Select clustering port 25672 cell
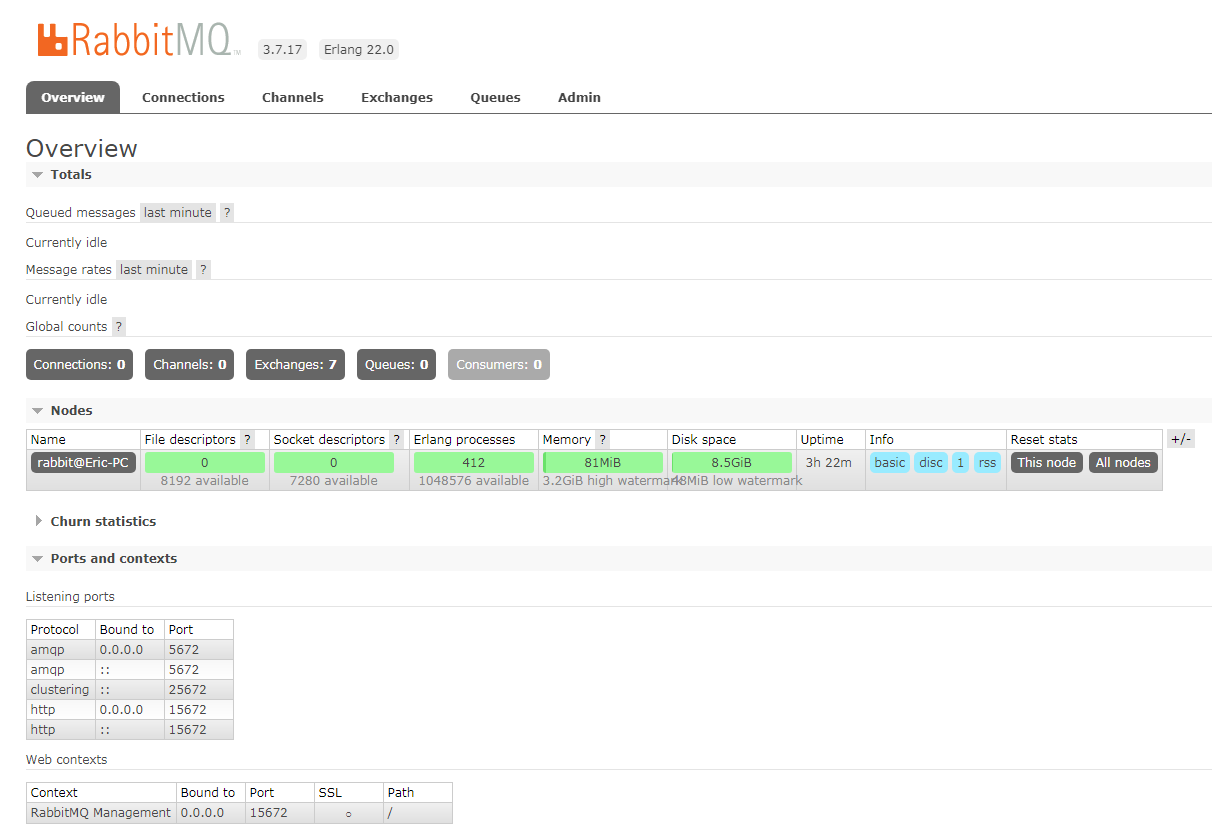The height and width of the screenshot is (837, 1212). pyautogui.click(x=199, y=689)
